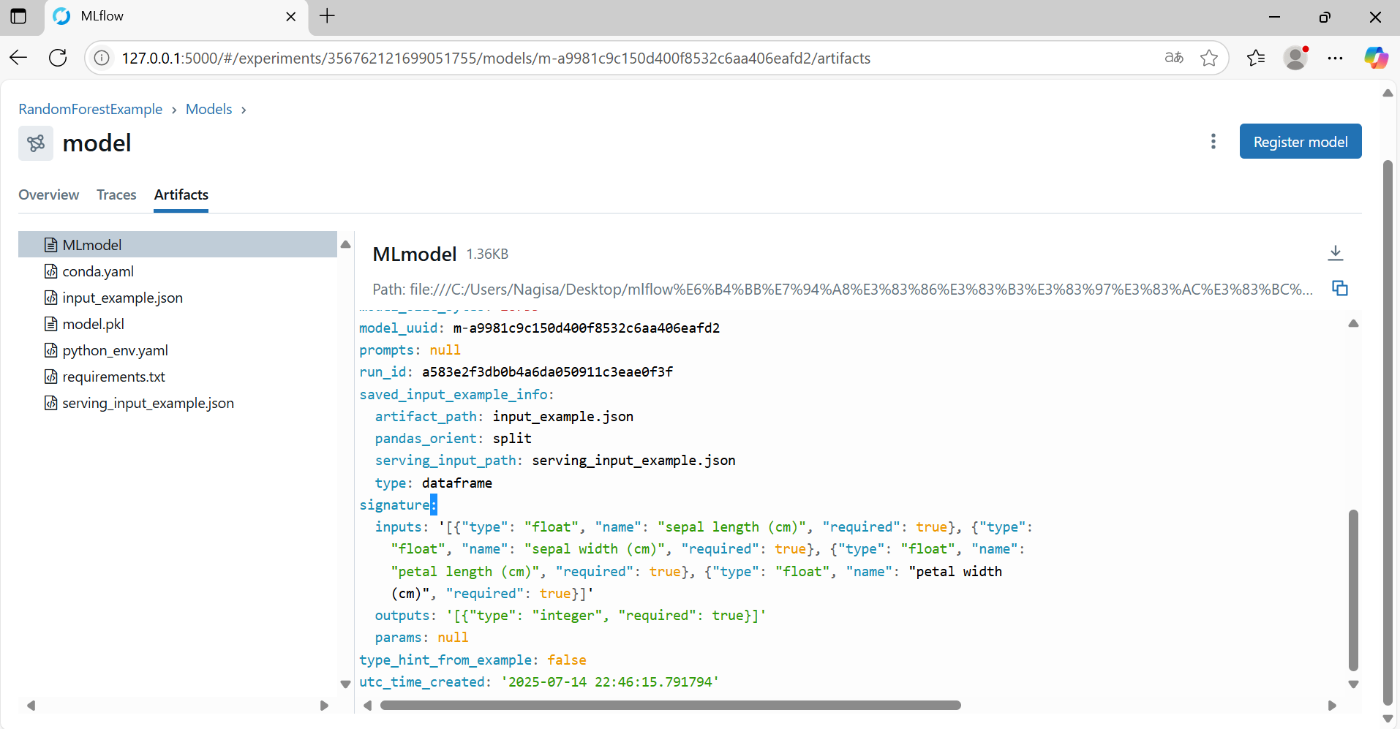Viewport: 1400px width, 729px height.
Task: Click the model logo icon beside title
Action: click(x=36, y=143)
